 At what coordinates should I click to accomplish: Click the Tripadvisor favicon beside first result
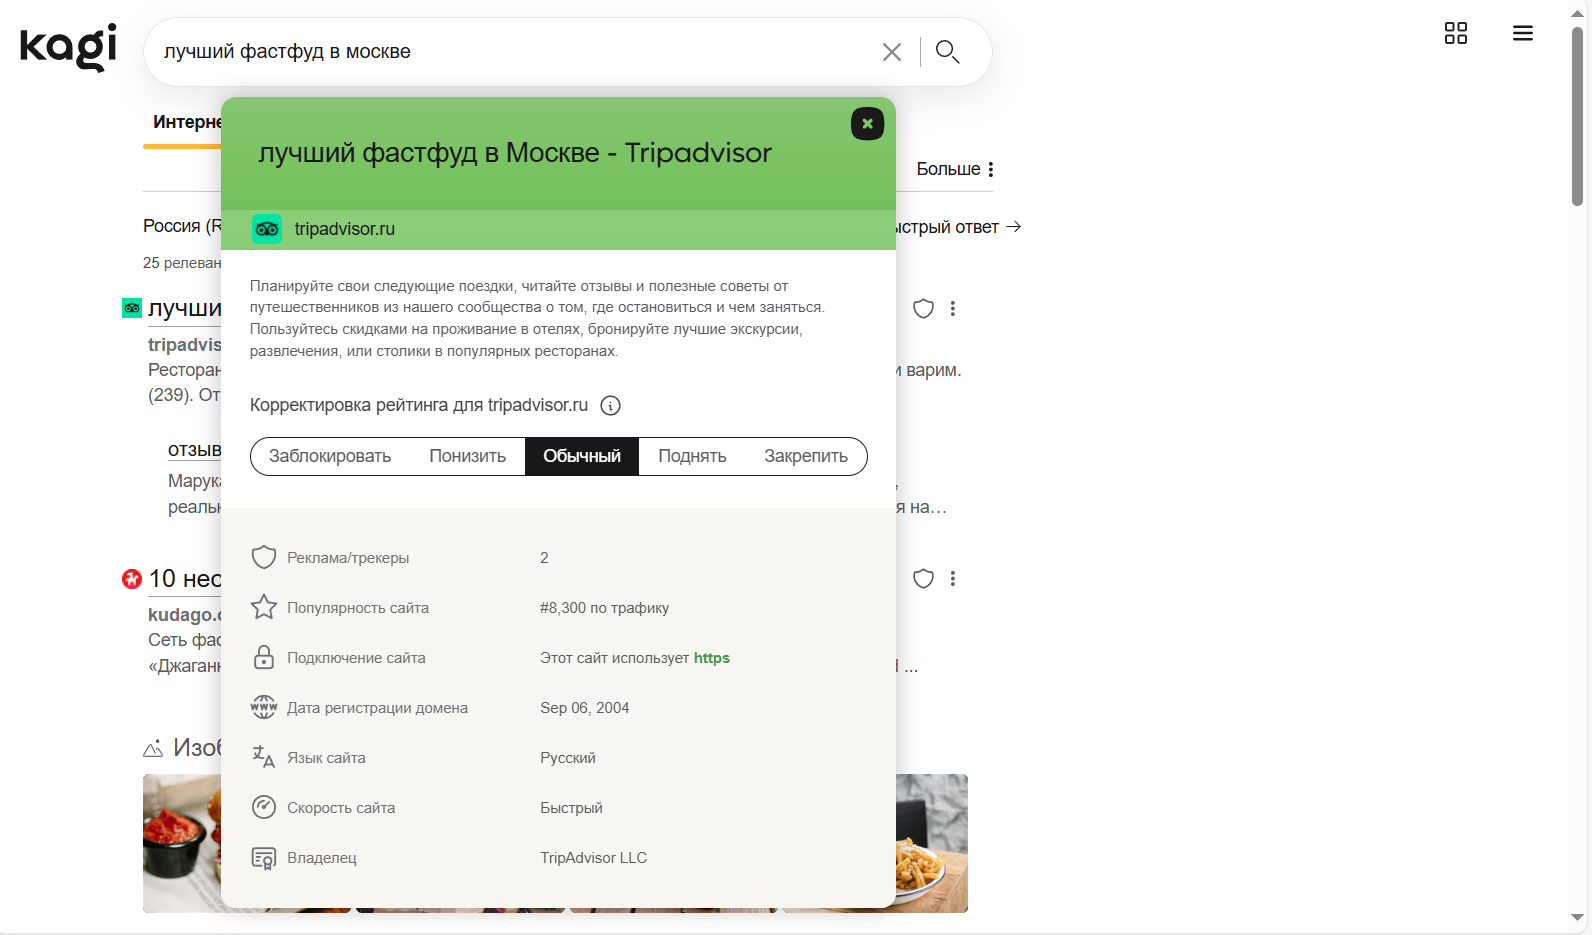[x=132, y=308]
